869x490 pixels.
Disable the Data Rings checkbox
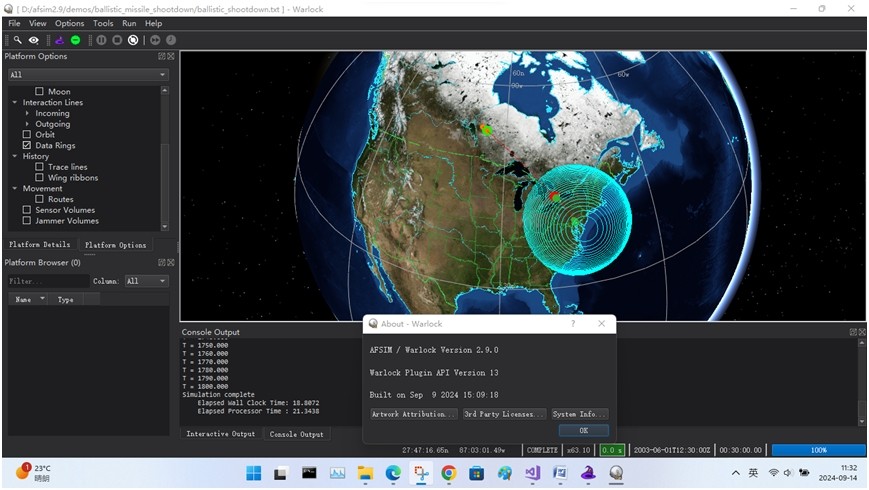[x=27, y=145]
